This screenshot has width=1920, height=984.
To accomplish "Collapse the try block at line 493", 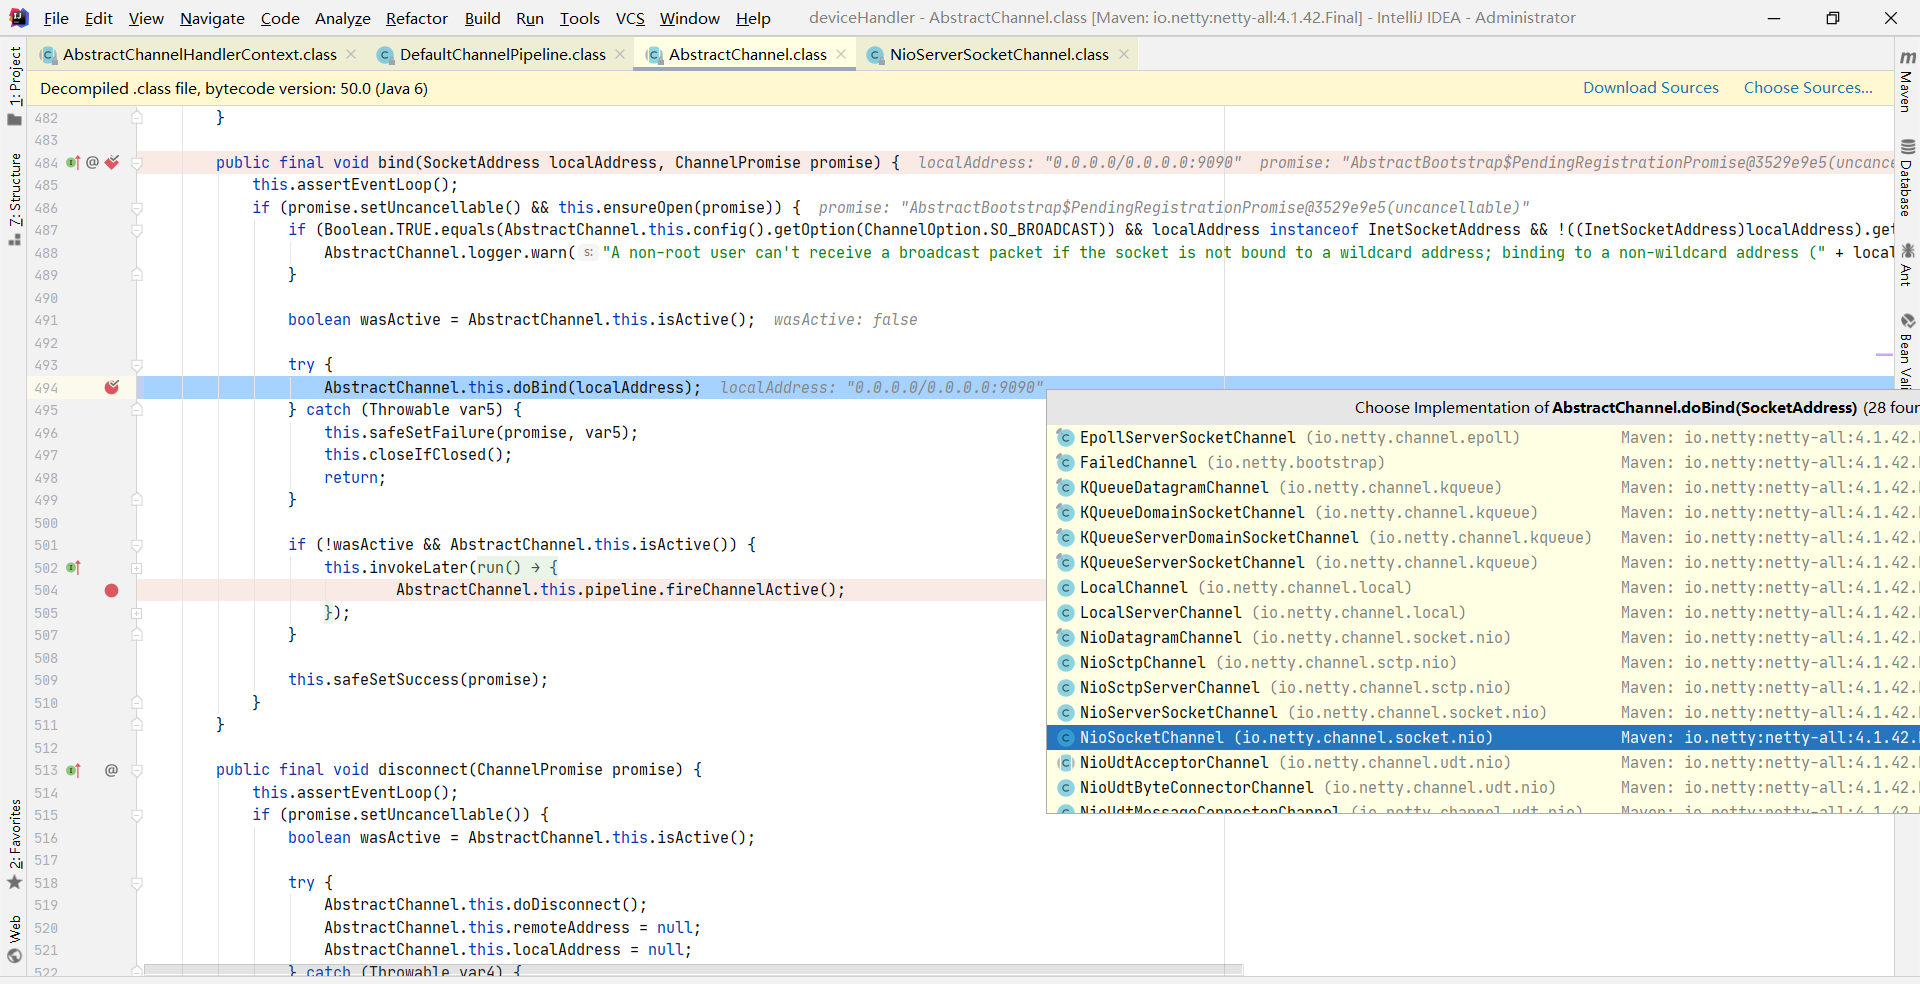I will (x=137, y=365).
